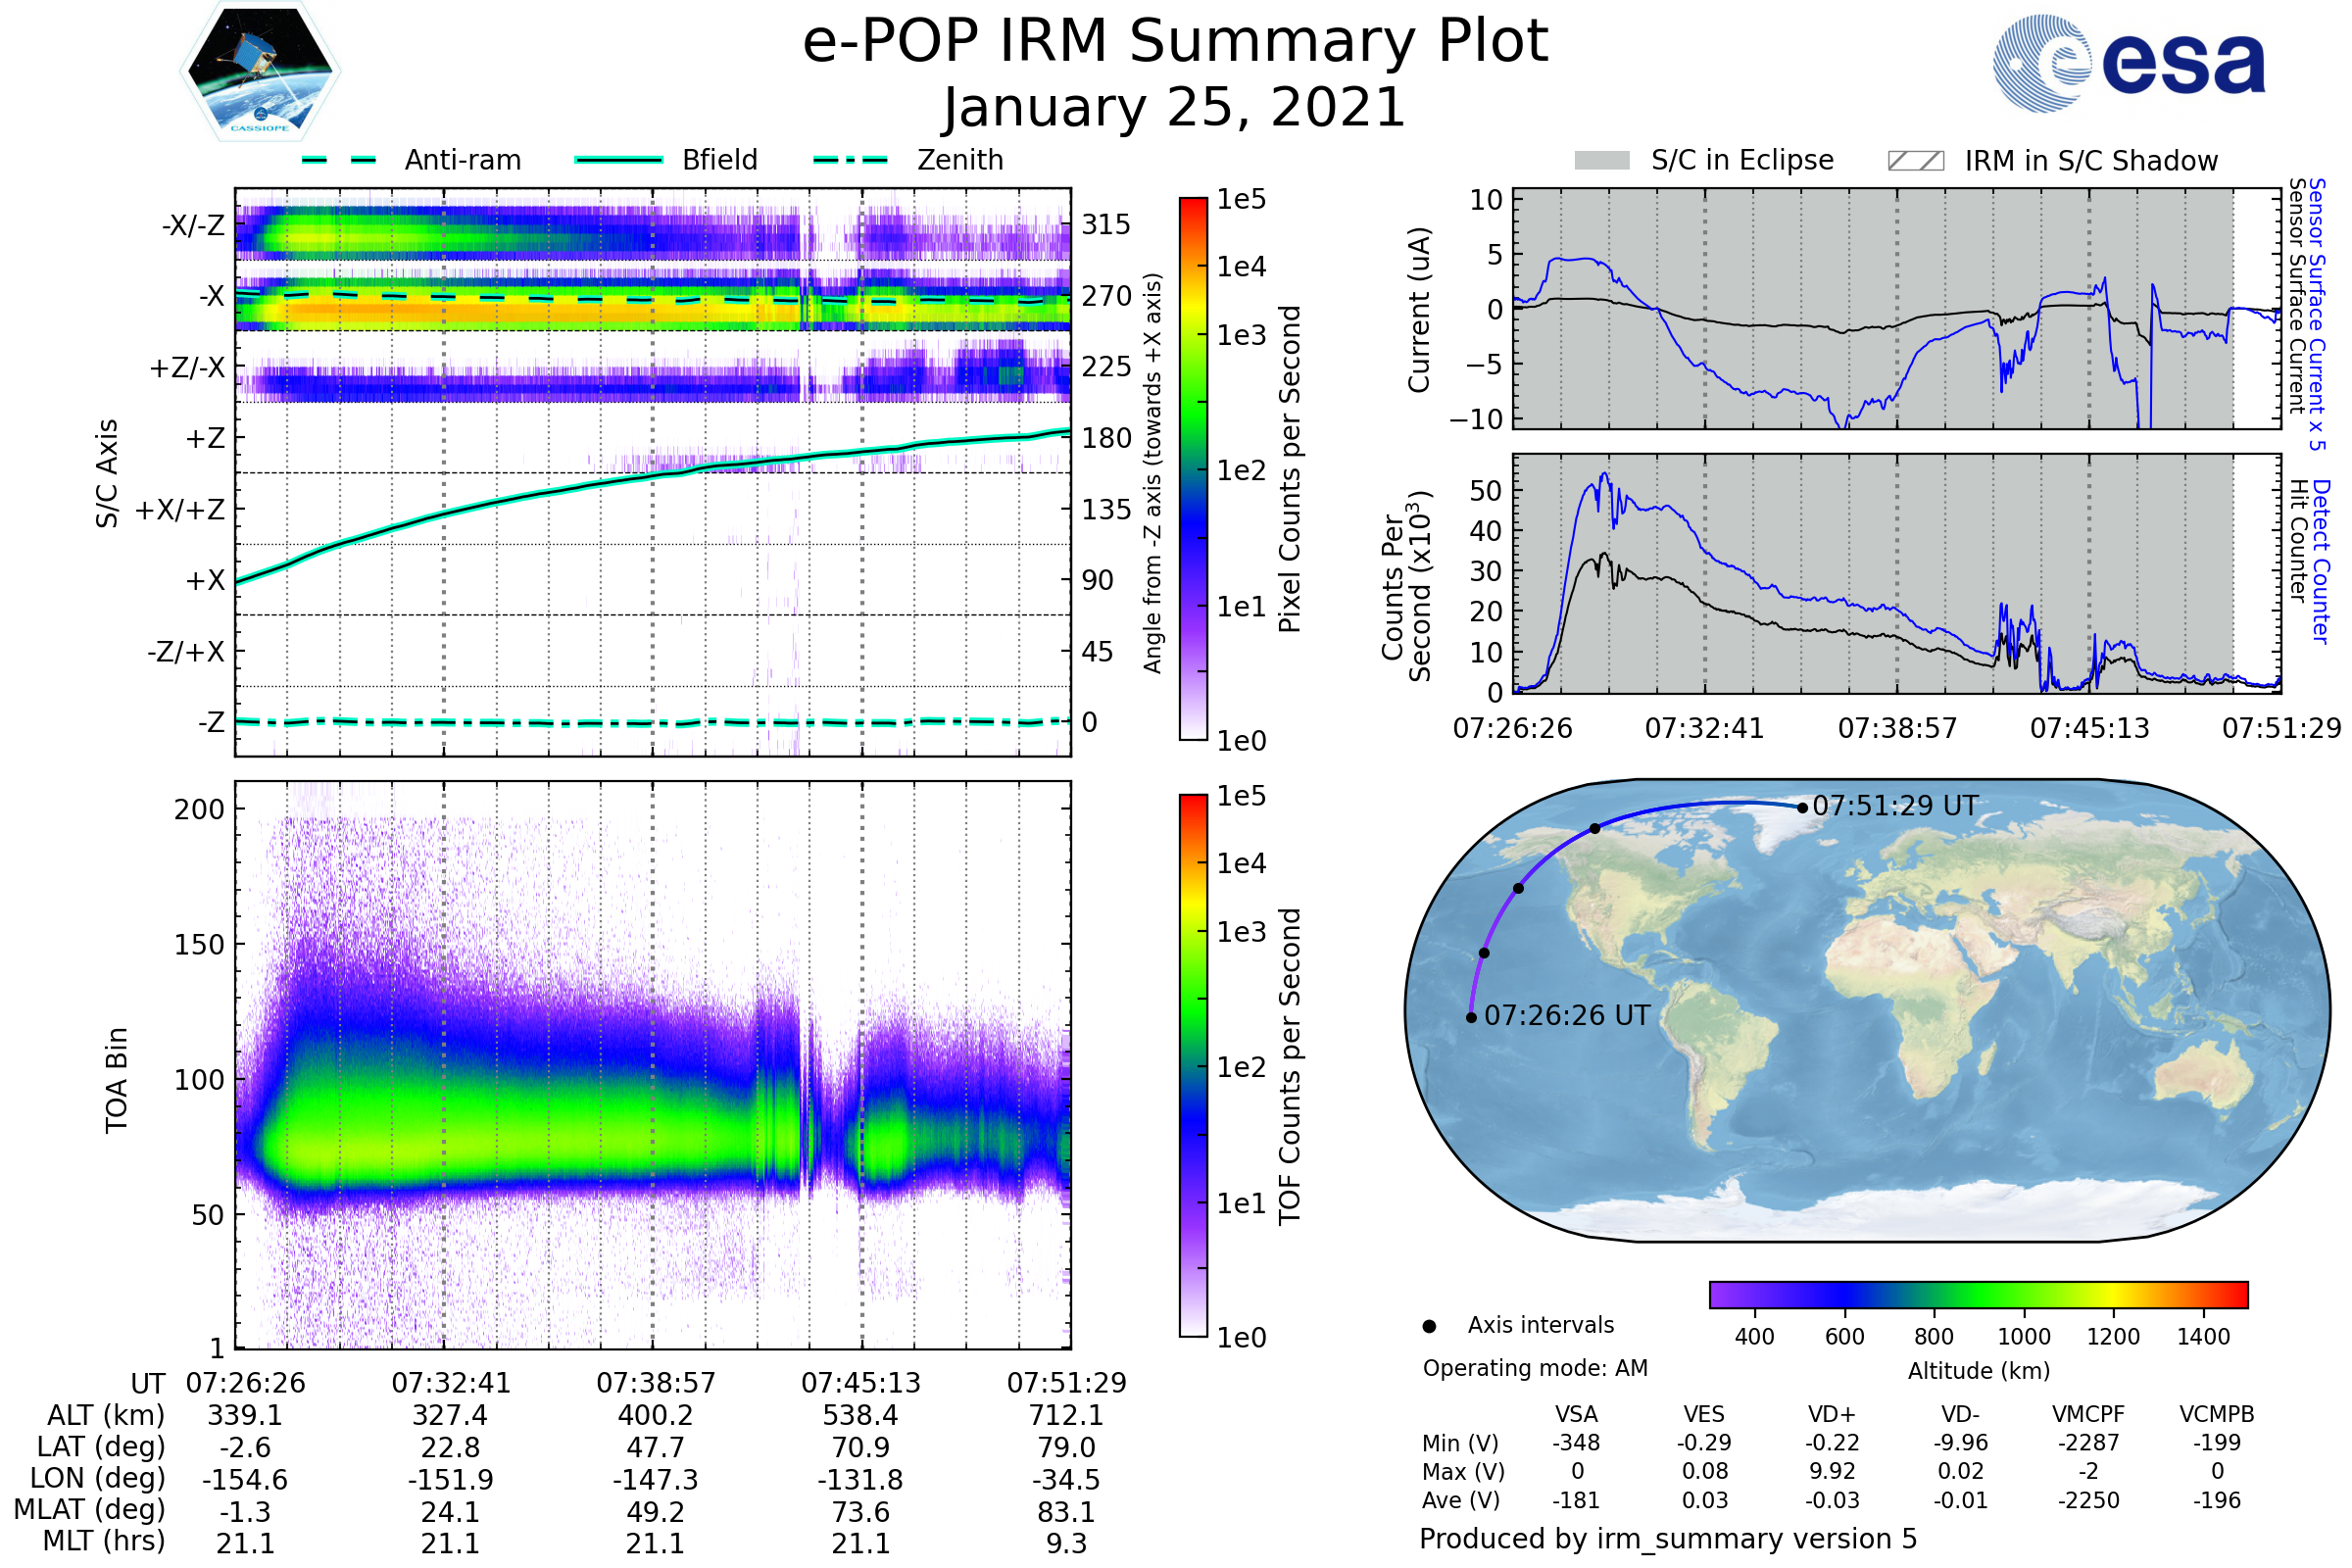Click the Axis intervals black dot marker
Screen dimensions: 2352x1568
(1429, 1326)
